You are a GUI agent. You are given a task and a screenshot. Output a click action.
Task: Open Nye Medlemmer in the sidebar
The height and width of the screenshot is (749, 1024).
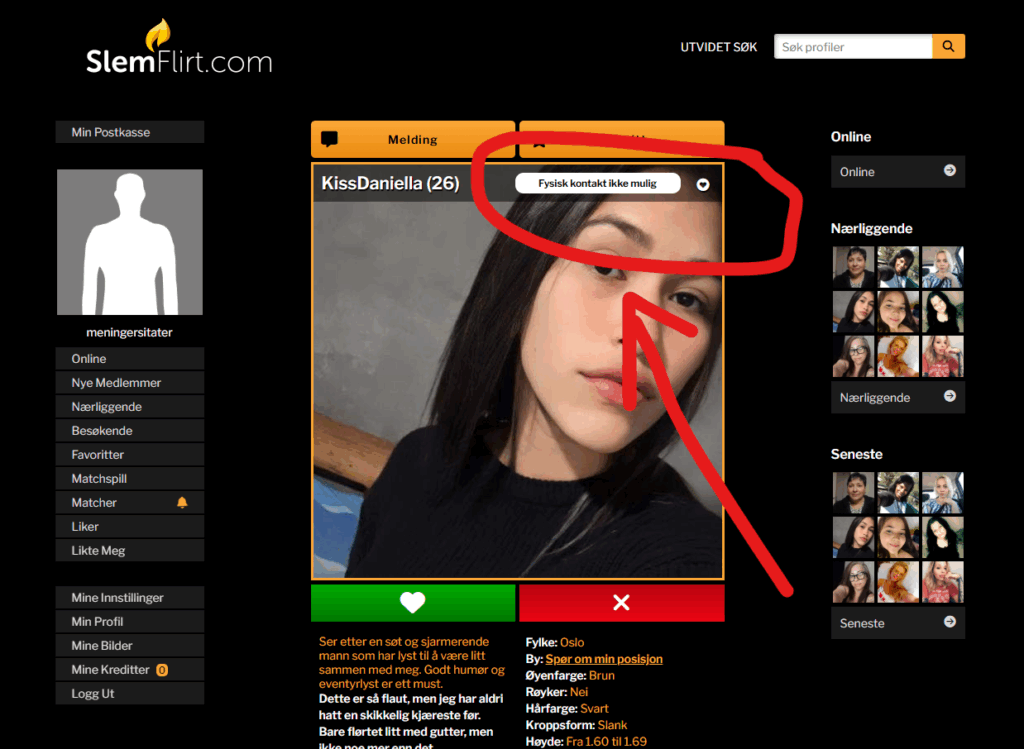pos(130,383)
